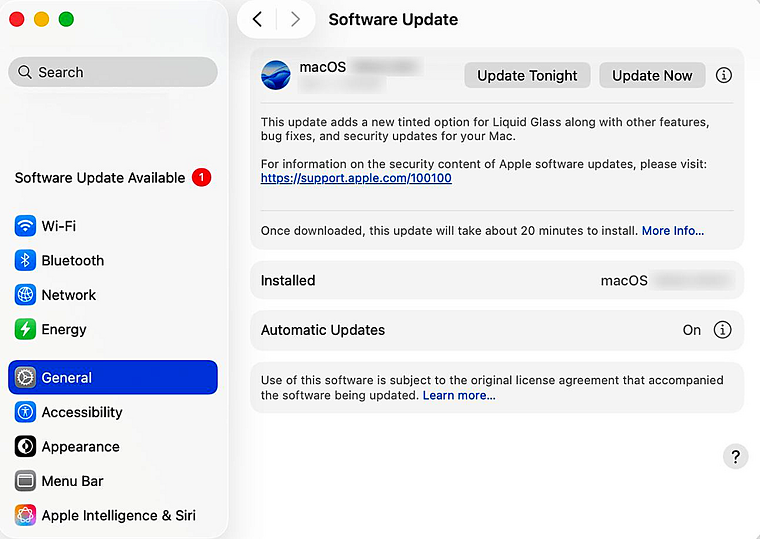Screen dimensions: 760x539
Task: Select General in the sidebar
Action: pyautogui.click(x=113, y=377)
